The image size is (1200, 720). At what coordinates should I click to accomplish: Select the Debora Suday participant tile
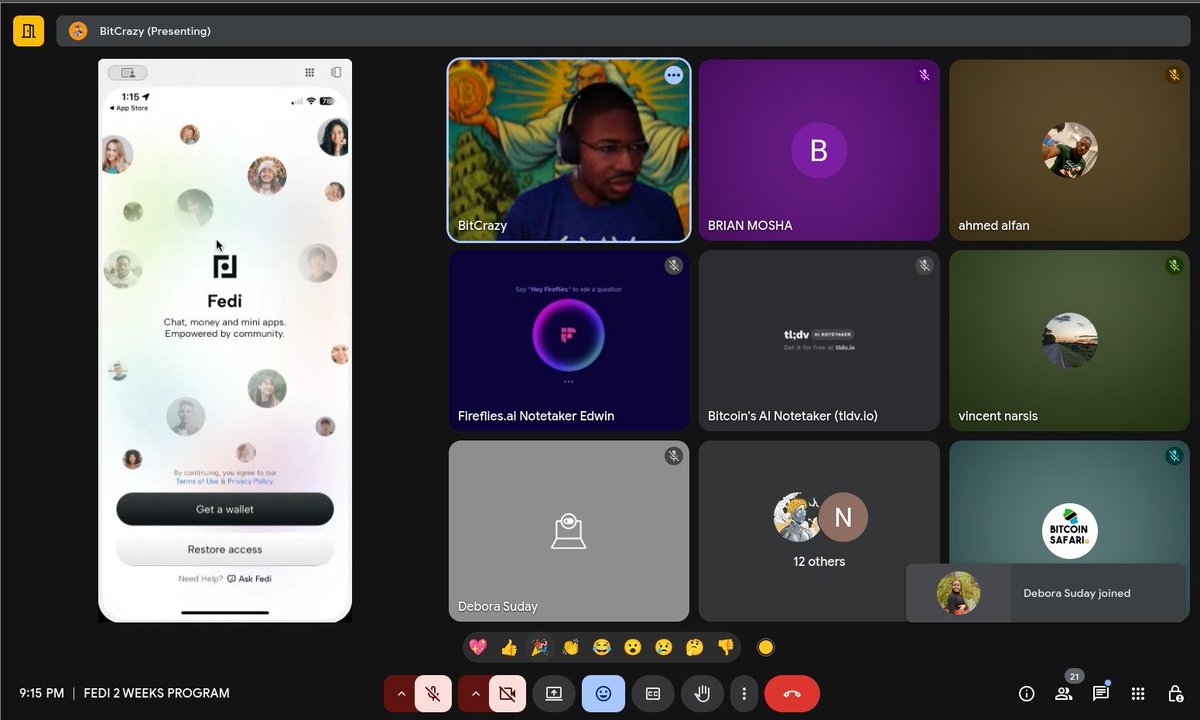(x=569, y=531)
